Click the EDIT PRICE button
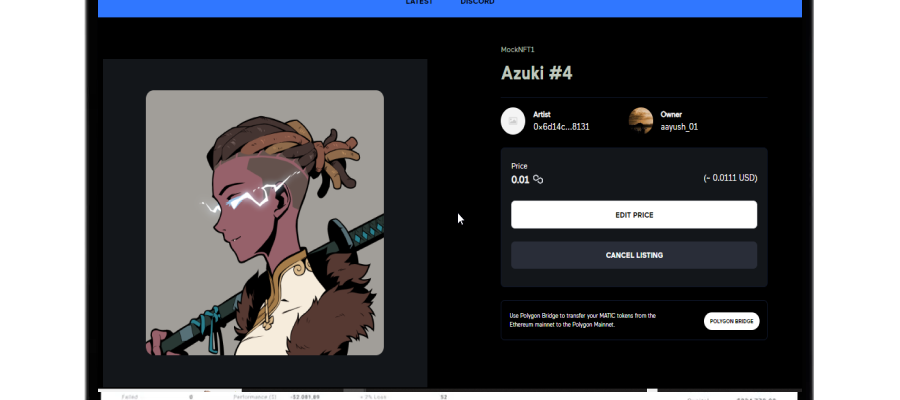This screenshot has width=900, height=400. point(634,215)
